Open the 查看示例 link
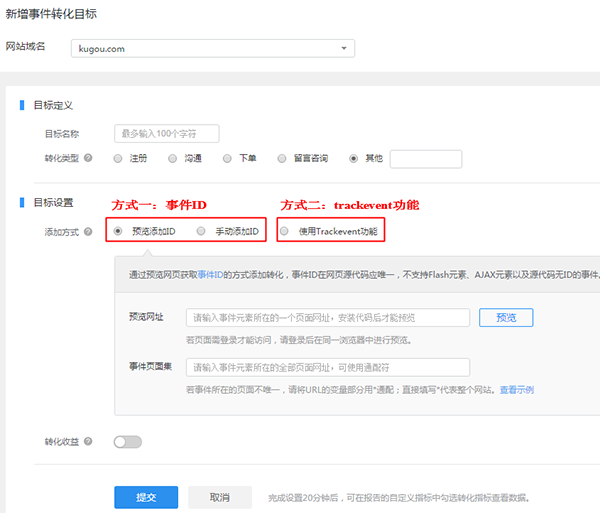This screenshot has height=513, width=600. pos(517,389)
